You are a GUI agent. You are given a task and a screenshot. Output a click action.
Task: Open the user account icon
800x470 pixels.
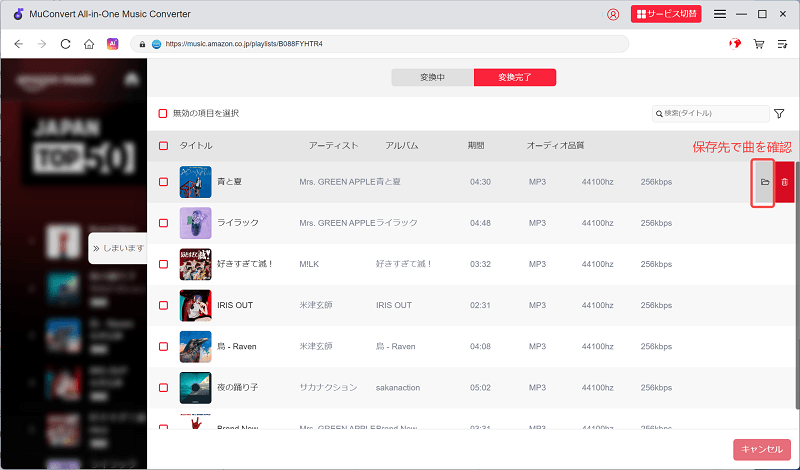point(613,14)
